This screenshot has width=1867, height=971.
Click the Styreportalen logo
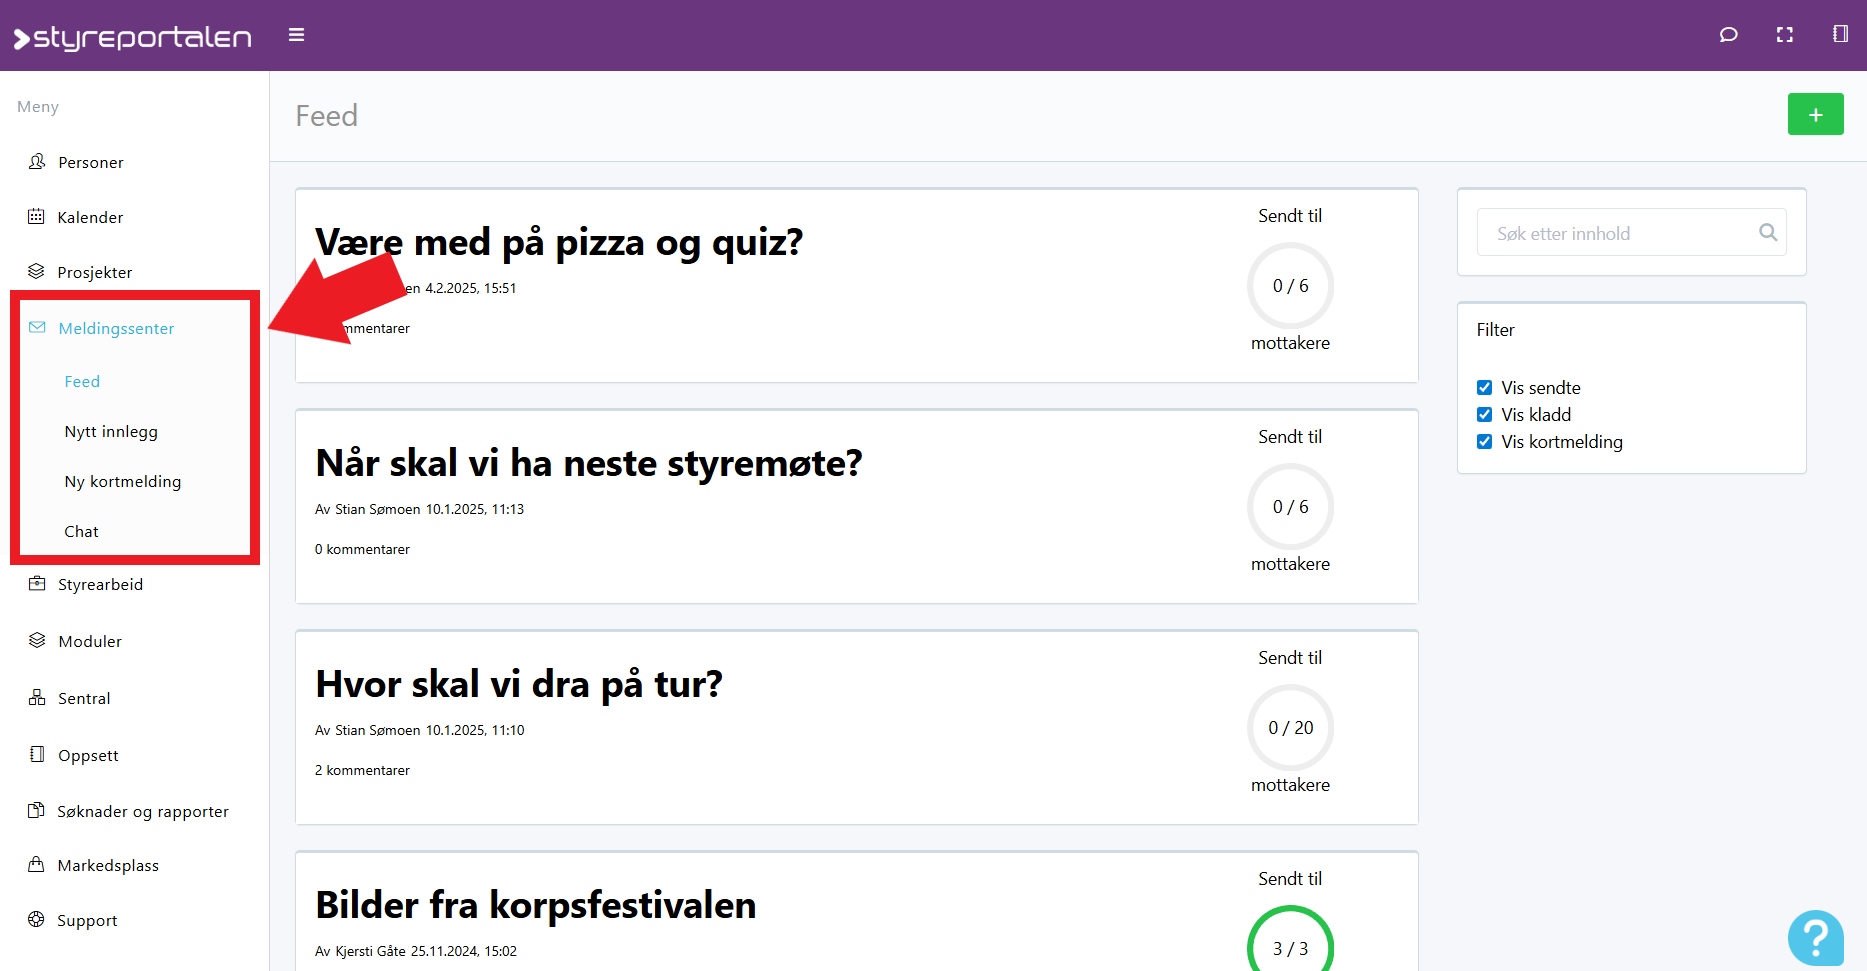pos(132,38)
